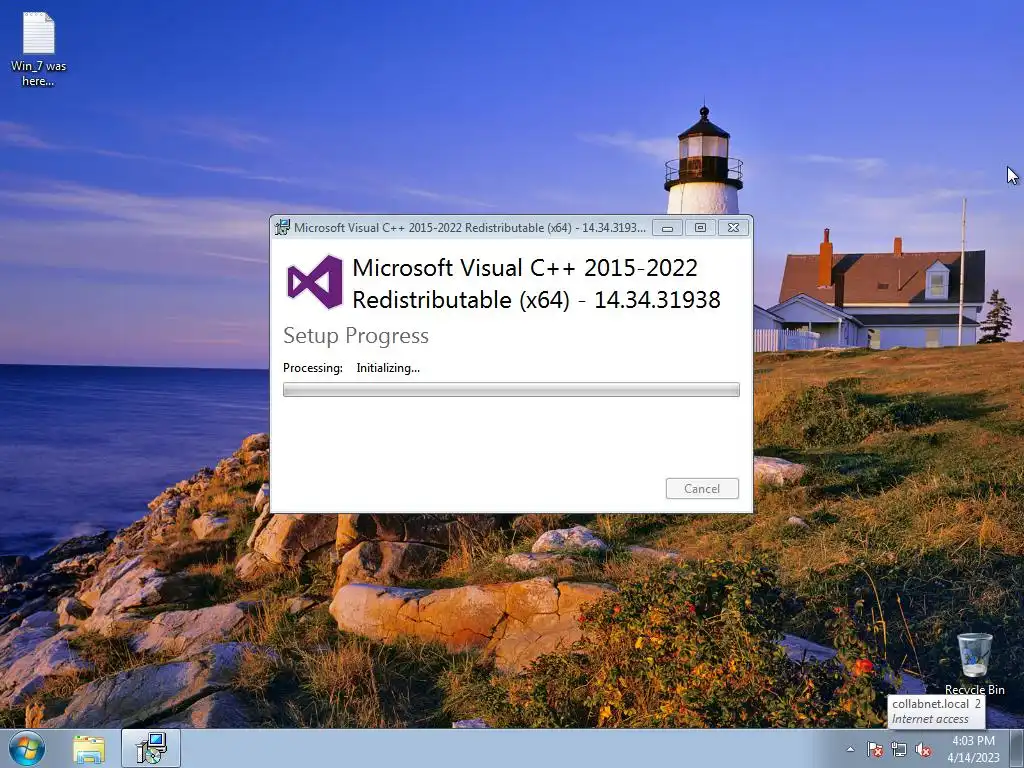Select the installer taskbar button
The height and width of the screenshot is (768, 1024).
click(151, 748)
